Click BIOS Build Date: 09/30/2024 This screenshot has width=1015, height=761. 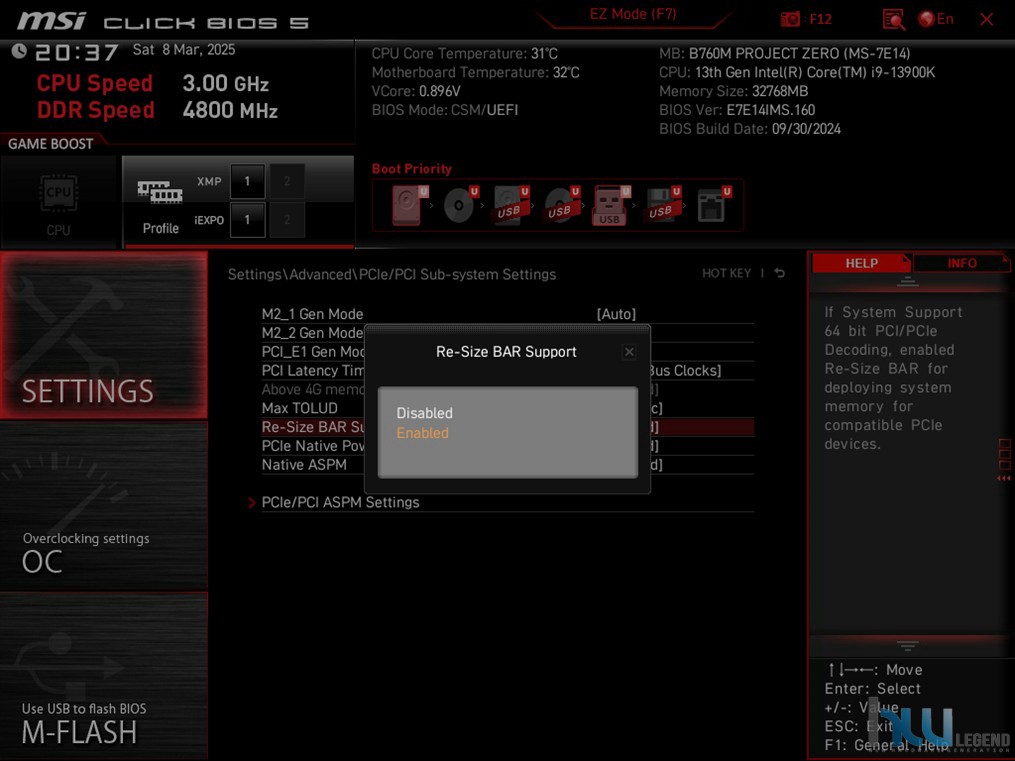(750, 129)
